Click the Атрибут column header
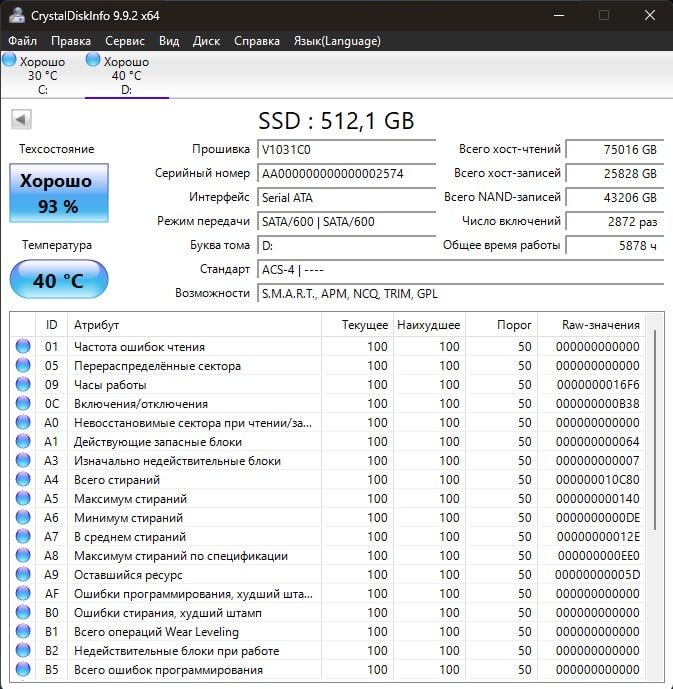The height and width of the screenshot is (689, 673). coord(194,325)
